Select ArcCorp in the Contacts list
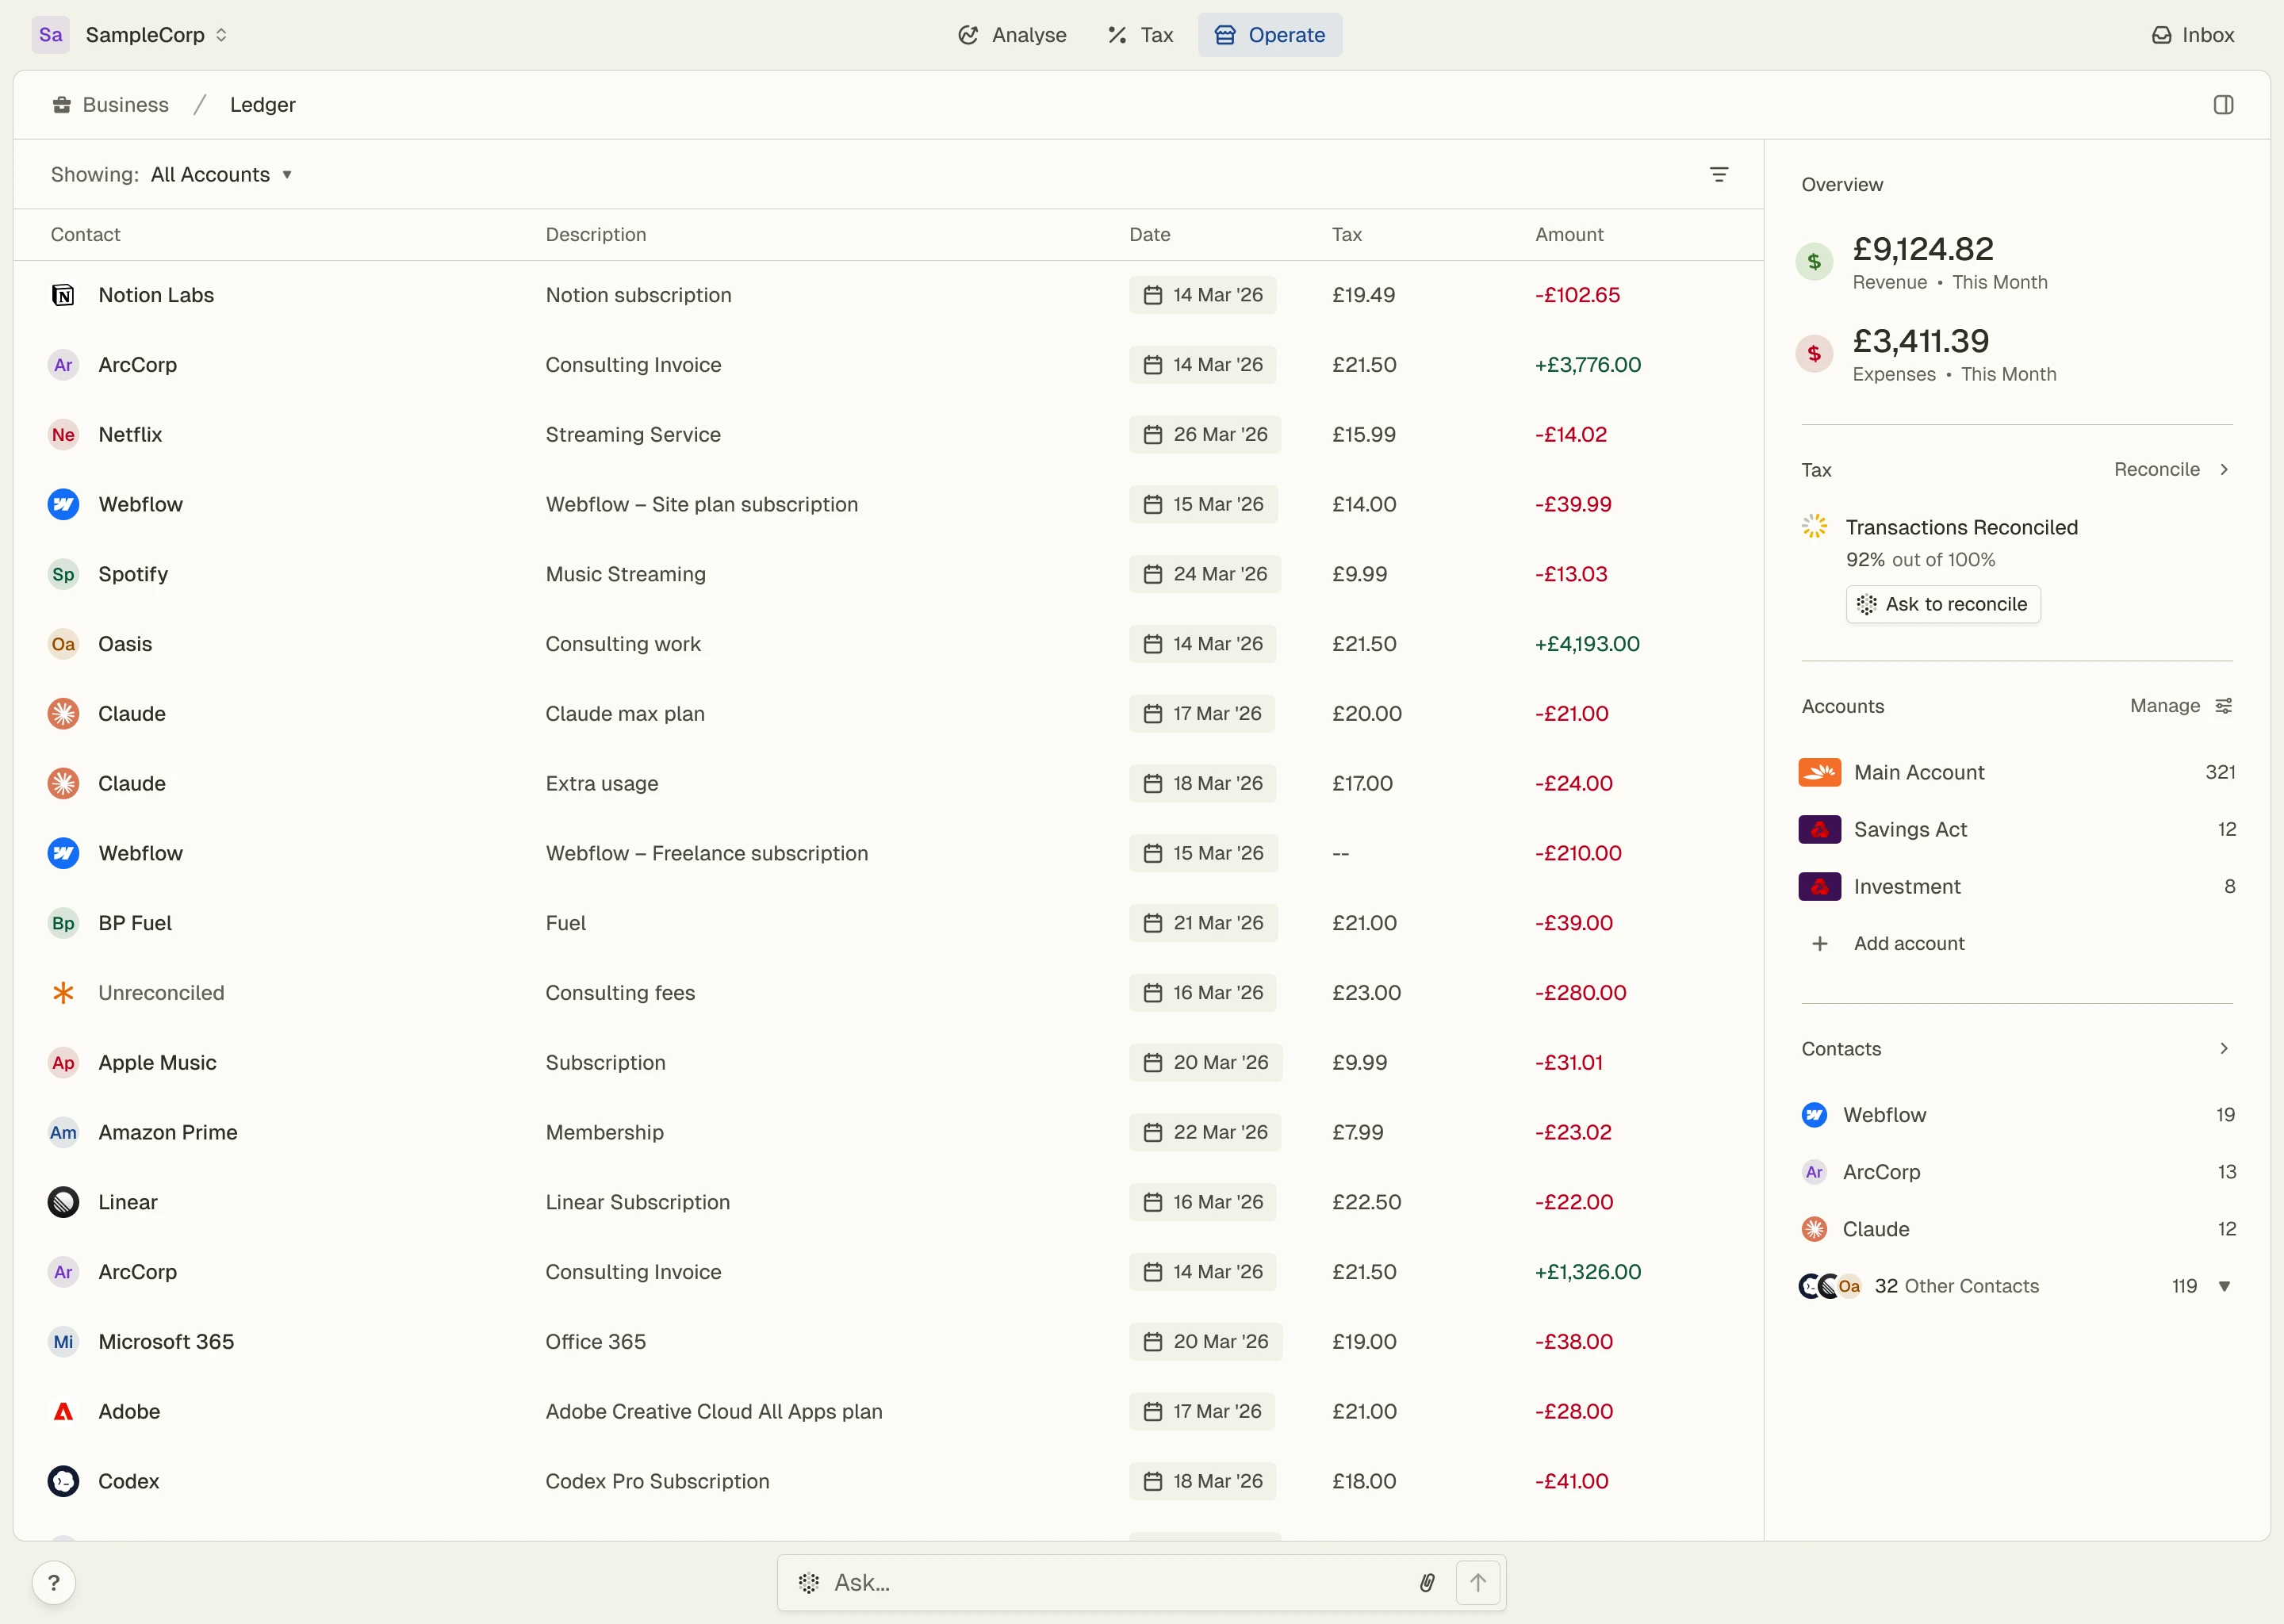2284x1624 pixels. tap(2017, 1172)
